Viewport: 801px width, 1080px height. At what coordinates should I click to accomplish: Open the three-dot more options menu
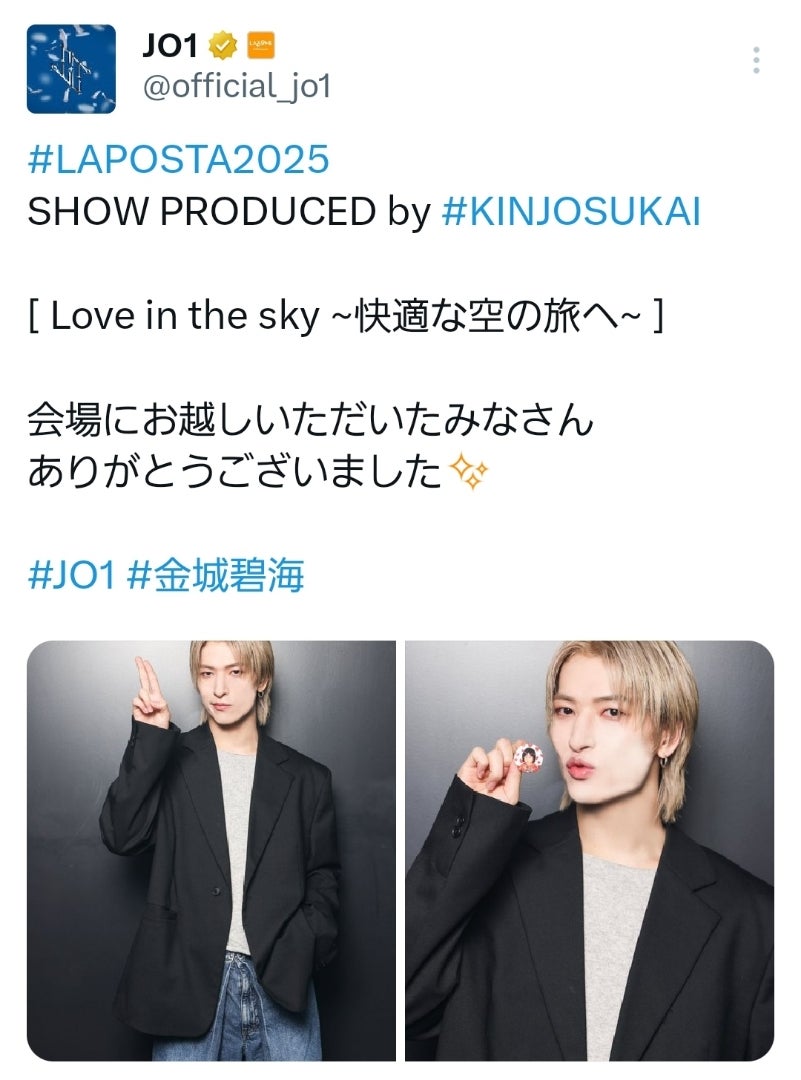[x=756, y=61]
